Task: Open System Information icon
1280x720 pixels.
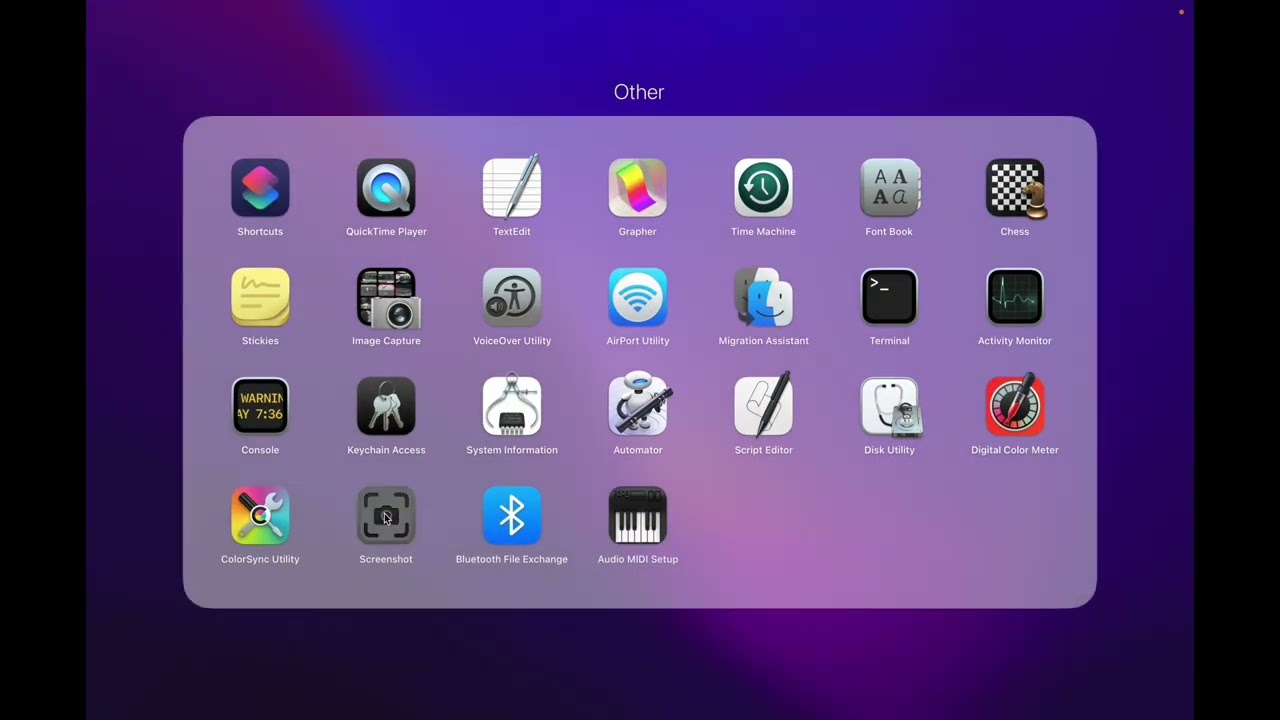Action: pyautogui.click(x=512, y=406)
